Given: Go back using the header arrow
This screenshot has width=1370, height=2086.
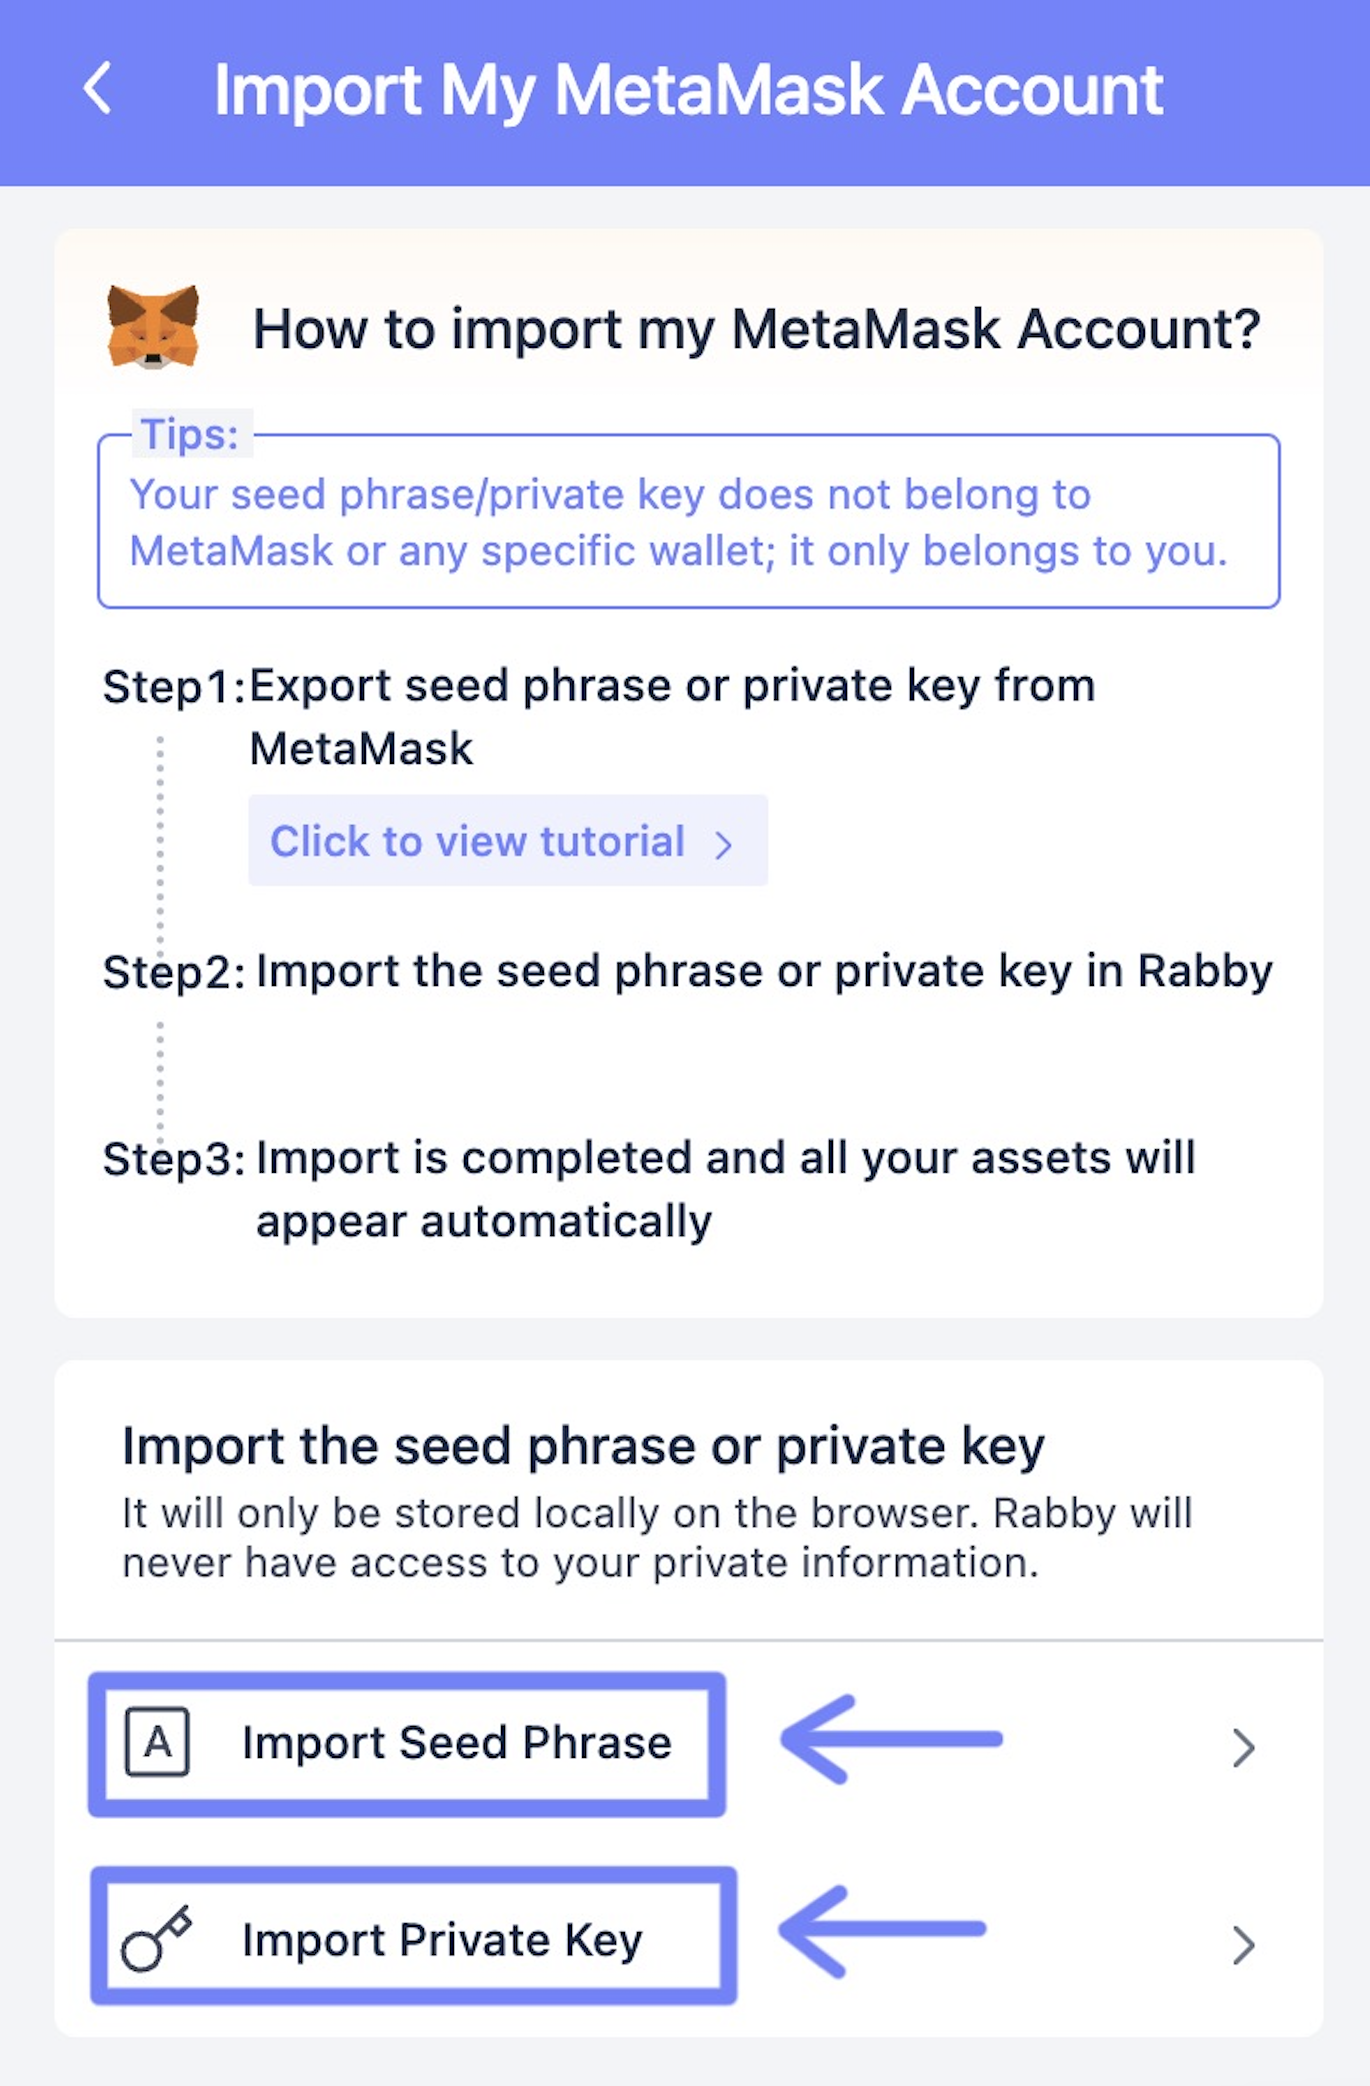Looking at the screenshot, I should pyautogui.click(x=97, y=89).
